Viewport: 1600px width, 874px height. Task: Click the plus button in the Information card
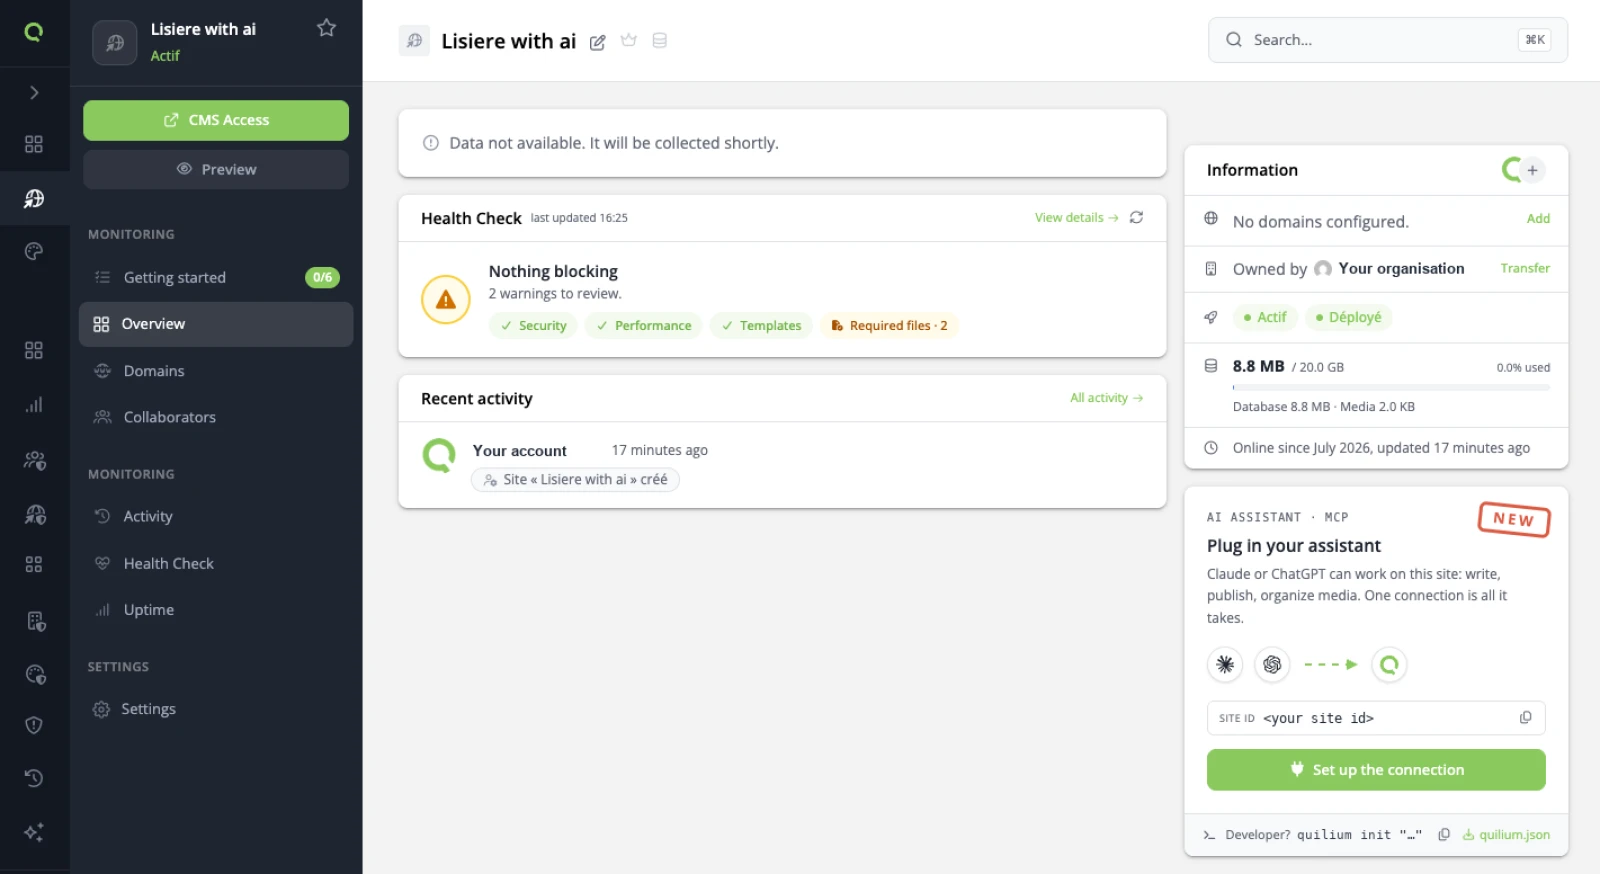(1532, 170)
